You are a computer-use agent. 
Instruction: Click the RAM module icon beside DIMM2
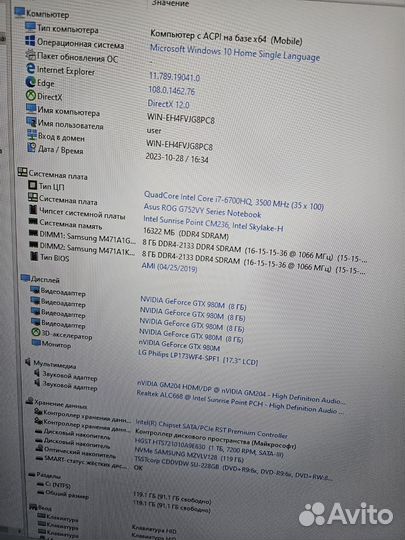pyautogui.click(x=34, y=245)
